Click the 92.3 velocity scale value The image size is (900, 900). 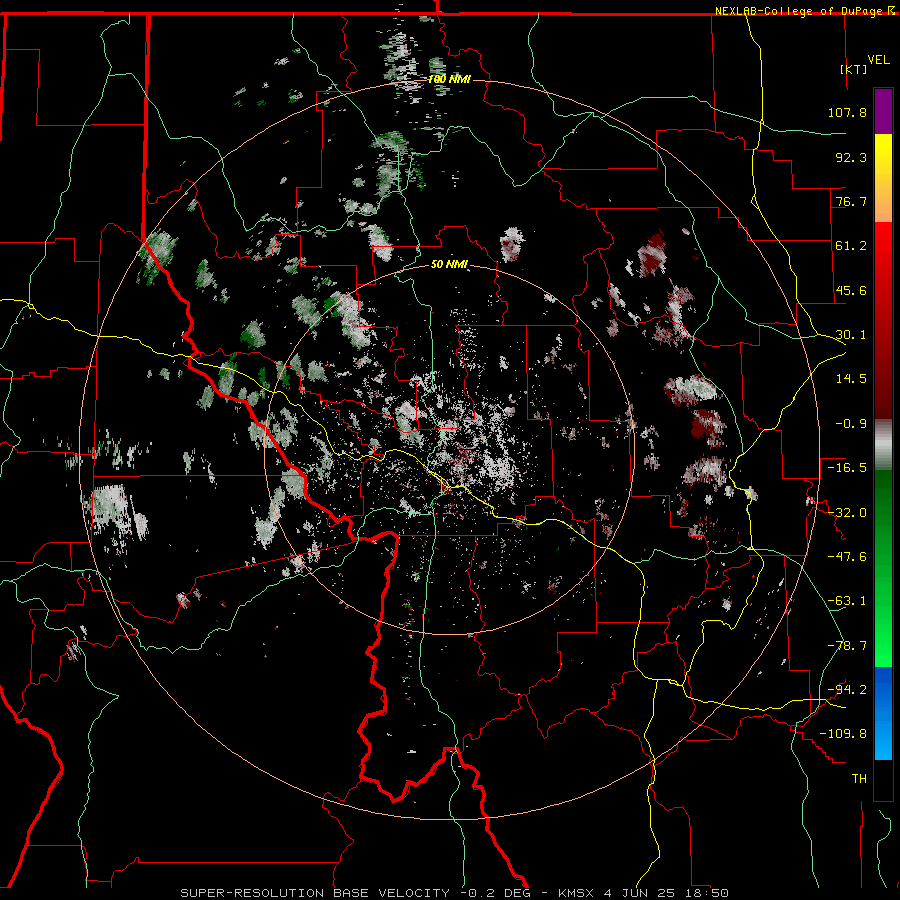point(851,157)
